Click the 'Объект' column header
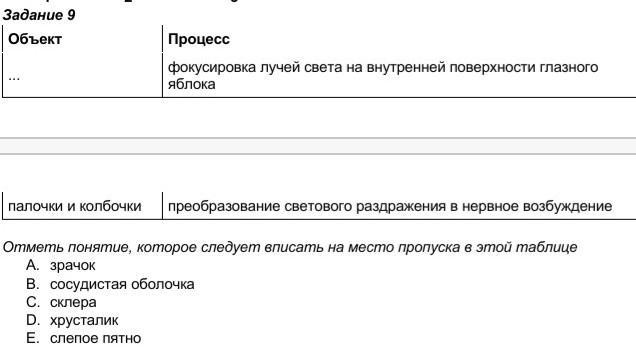Image resolution: width=636 pixels, height=361 pixels. (x=35, y=39)
